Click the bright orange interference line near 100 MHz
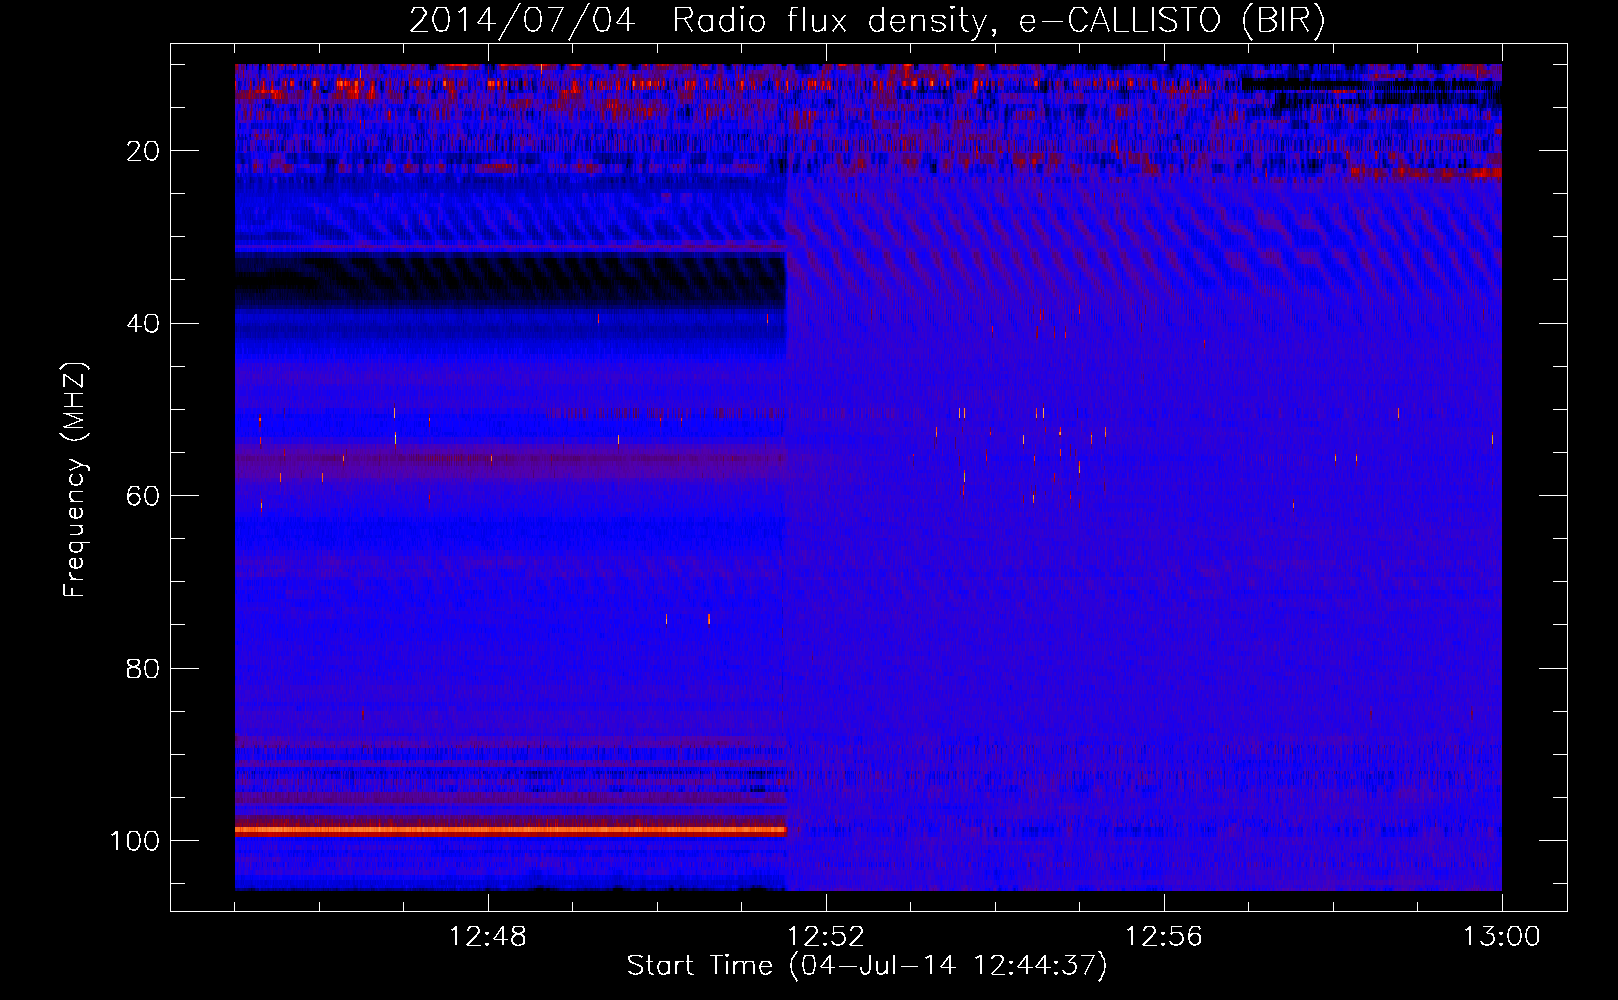Viewport: 1618px width, 1000px height. (x=510, y=830)
